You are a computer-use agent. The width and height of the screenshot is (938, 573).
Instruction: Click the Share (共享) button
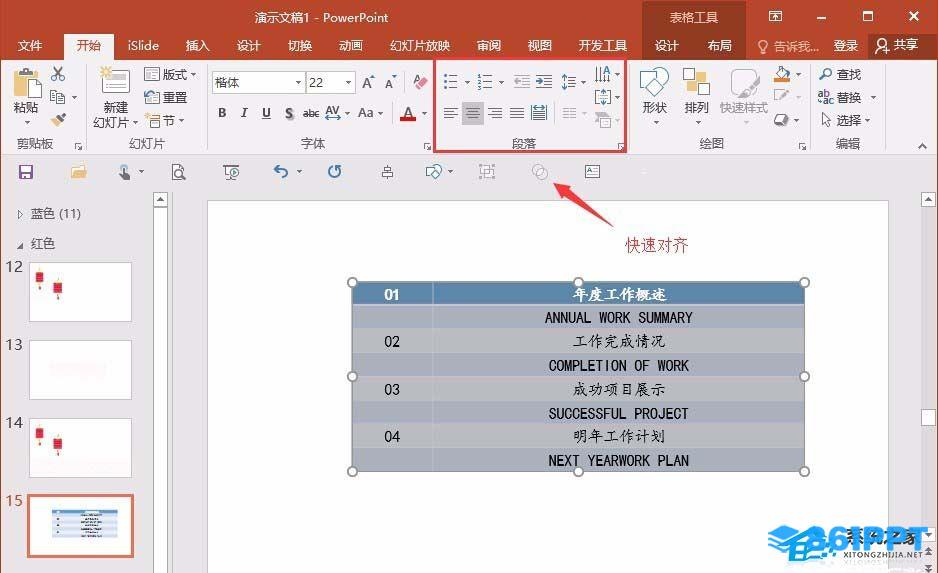click(x=897, y=45)
